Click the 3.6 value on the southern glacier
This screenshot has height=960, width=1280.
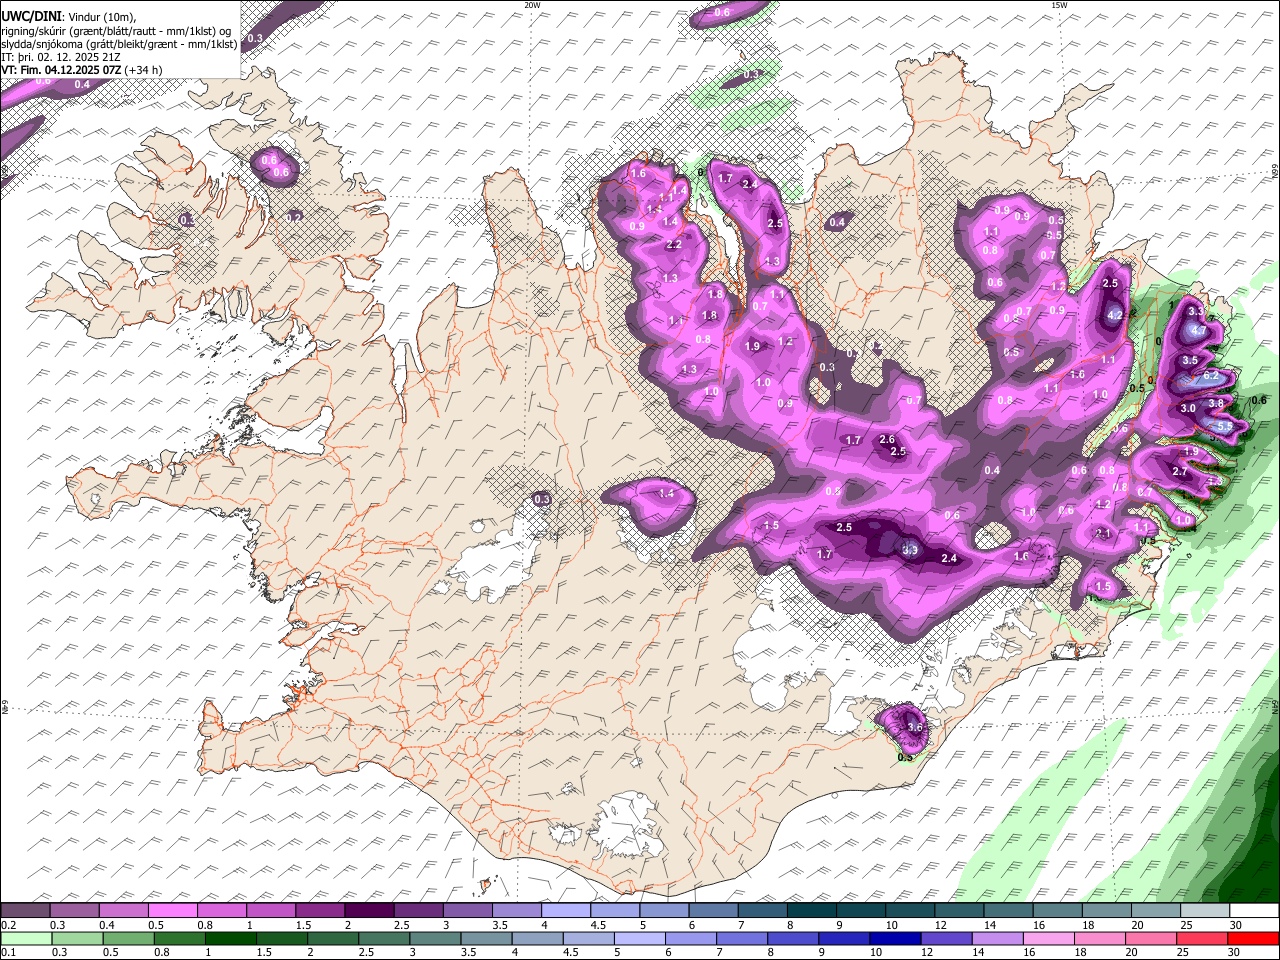tap(915, 727)
